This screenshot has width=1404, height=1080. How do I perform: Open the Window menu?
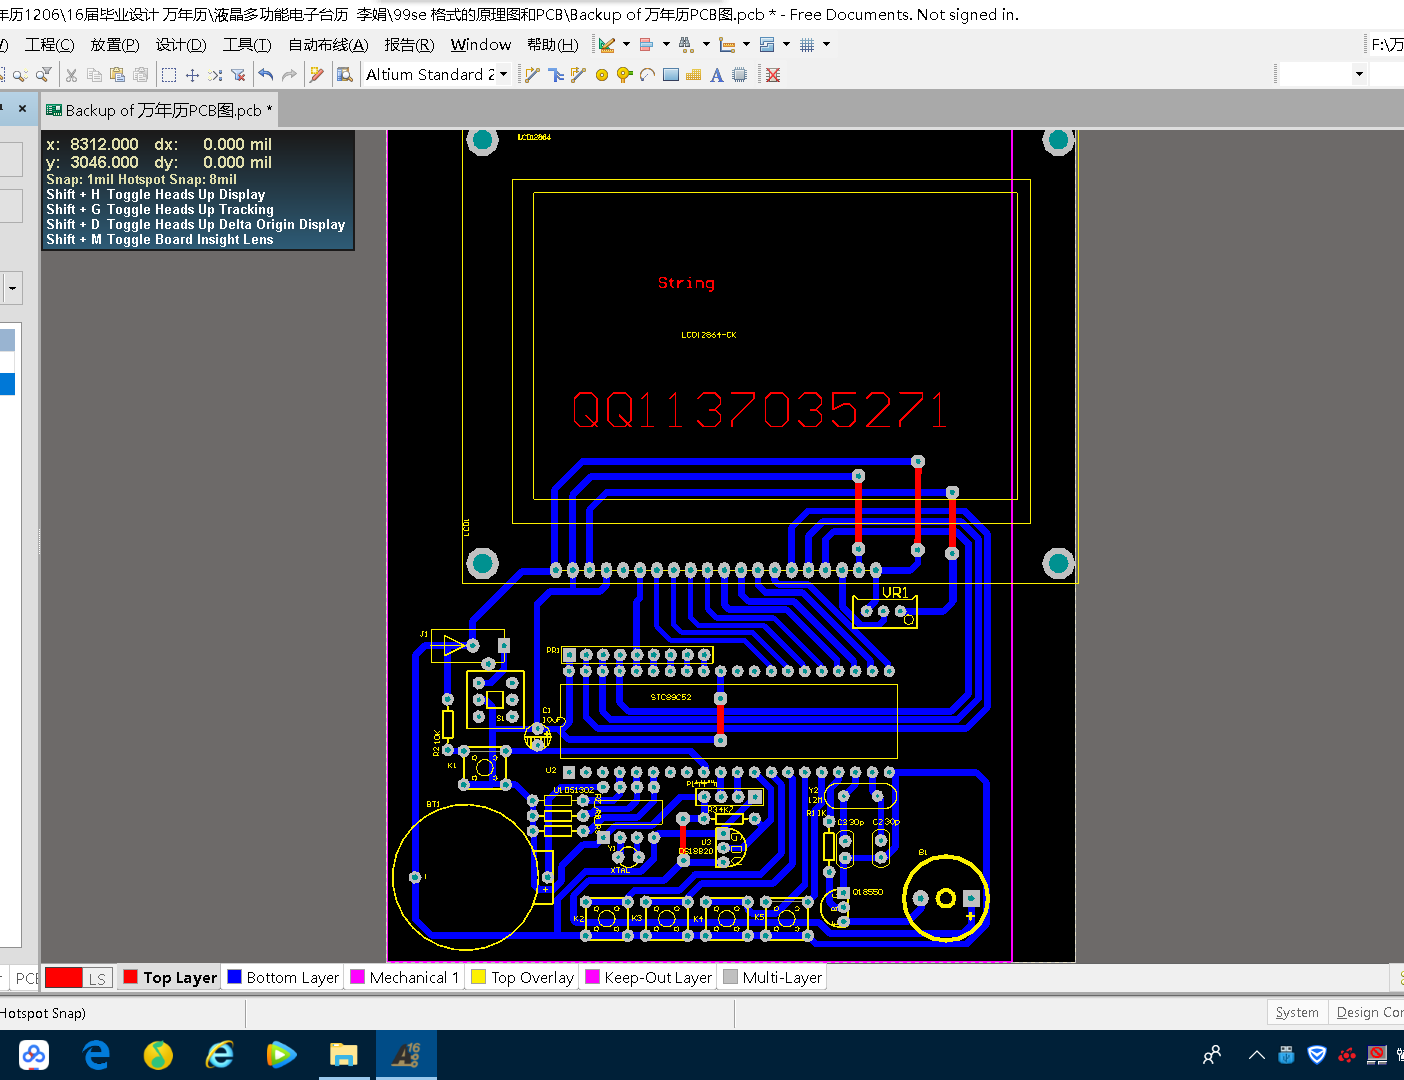(x=481, y=45)
